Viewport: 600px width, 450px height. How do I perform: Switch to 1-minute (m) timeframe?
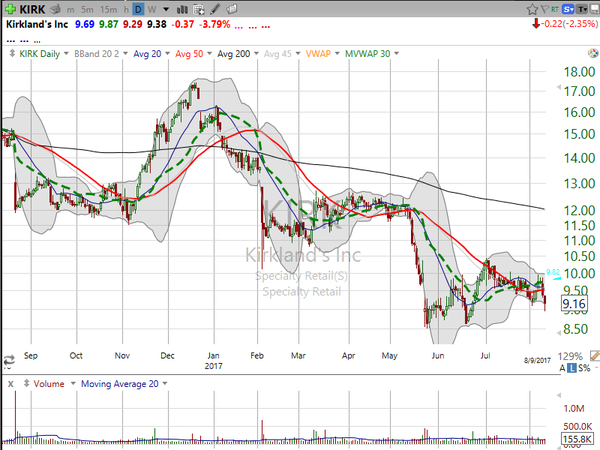[x=70, y=10]
